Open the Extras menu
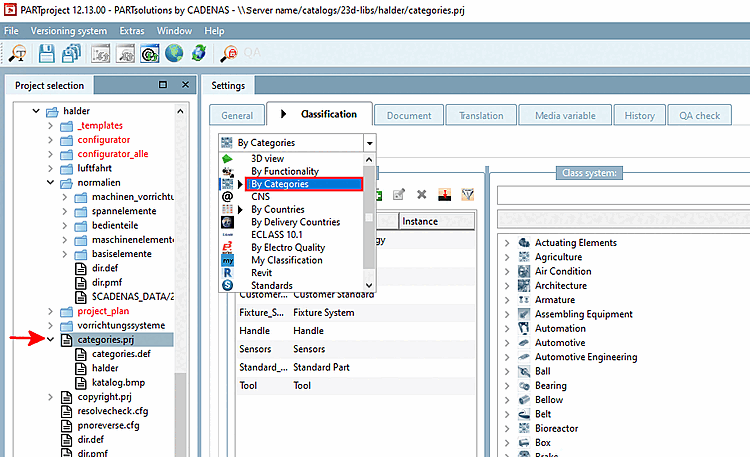Viewport: 750px width, 457px height. pos(132,31)
